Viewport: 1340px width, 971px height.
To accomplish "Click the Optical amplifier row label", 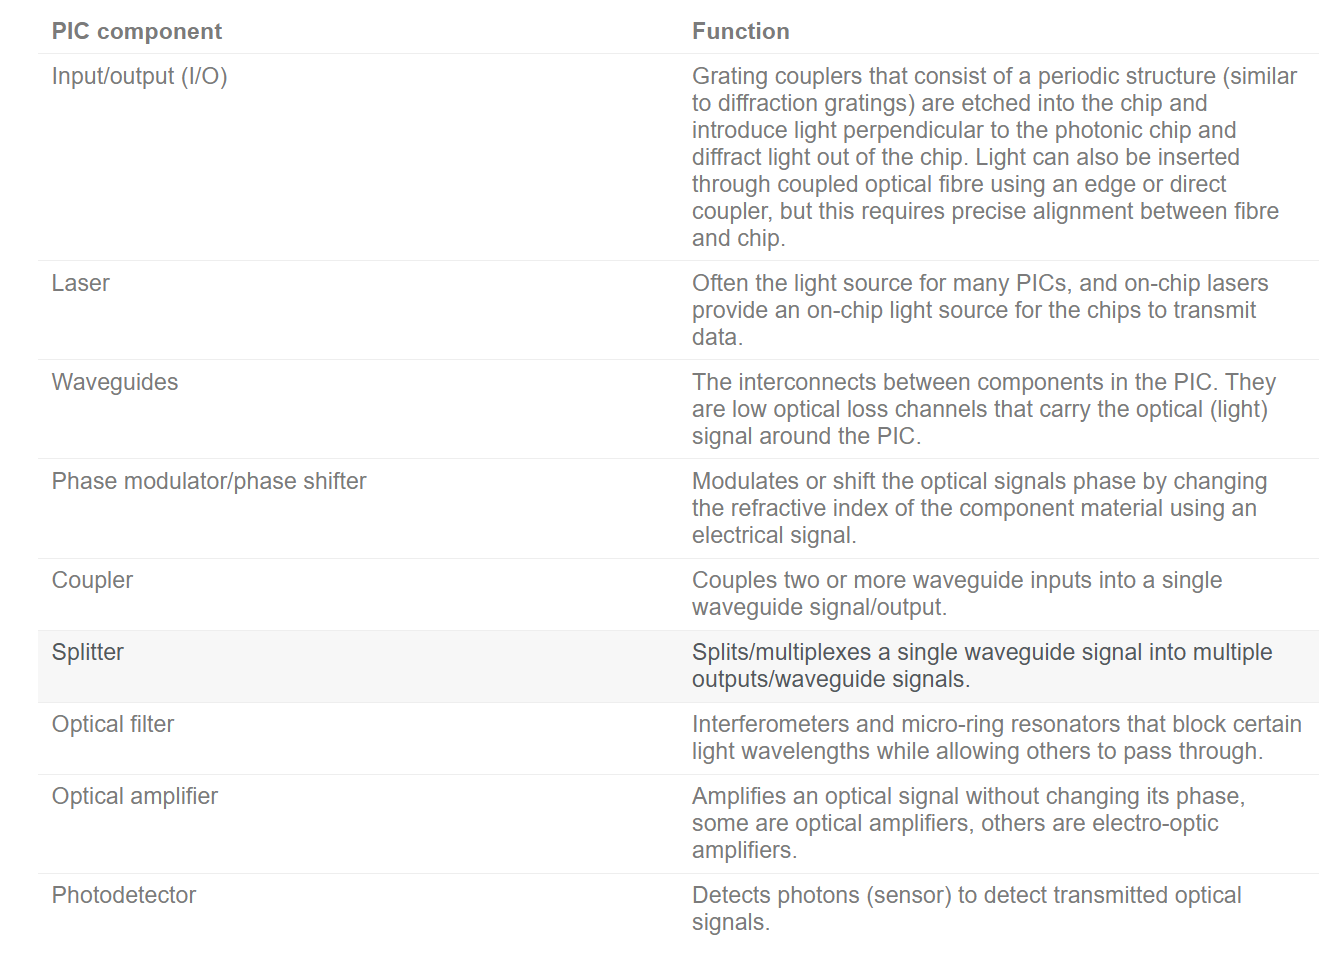I will 135,796.
